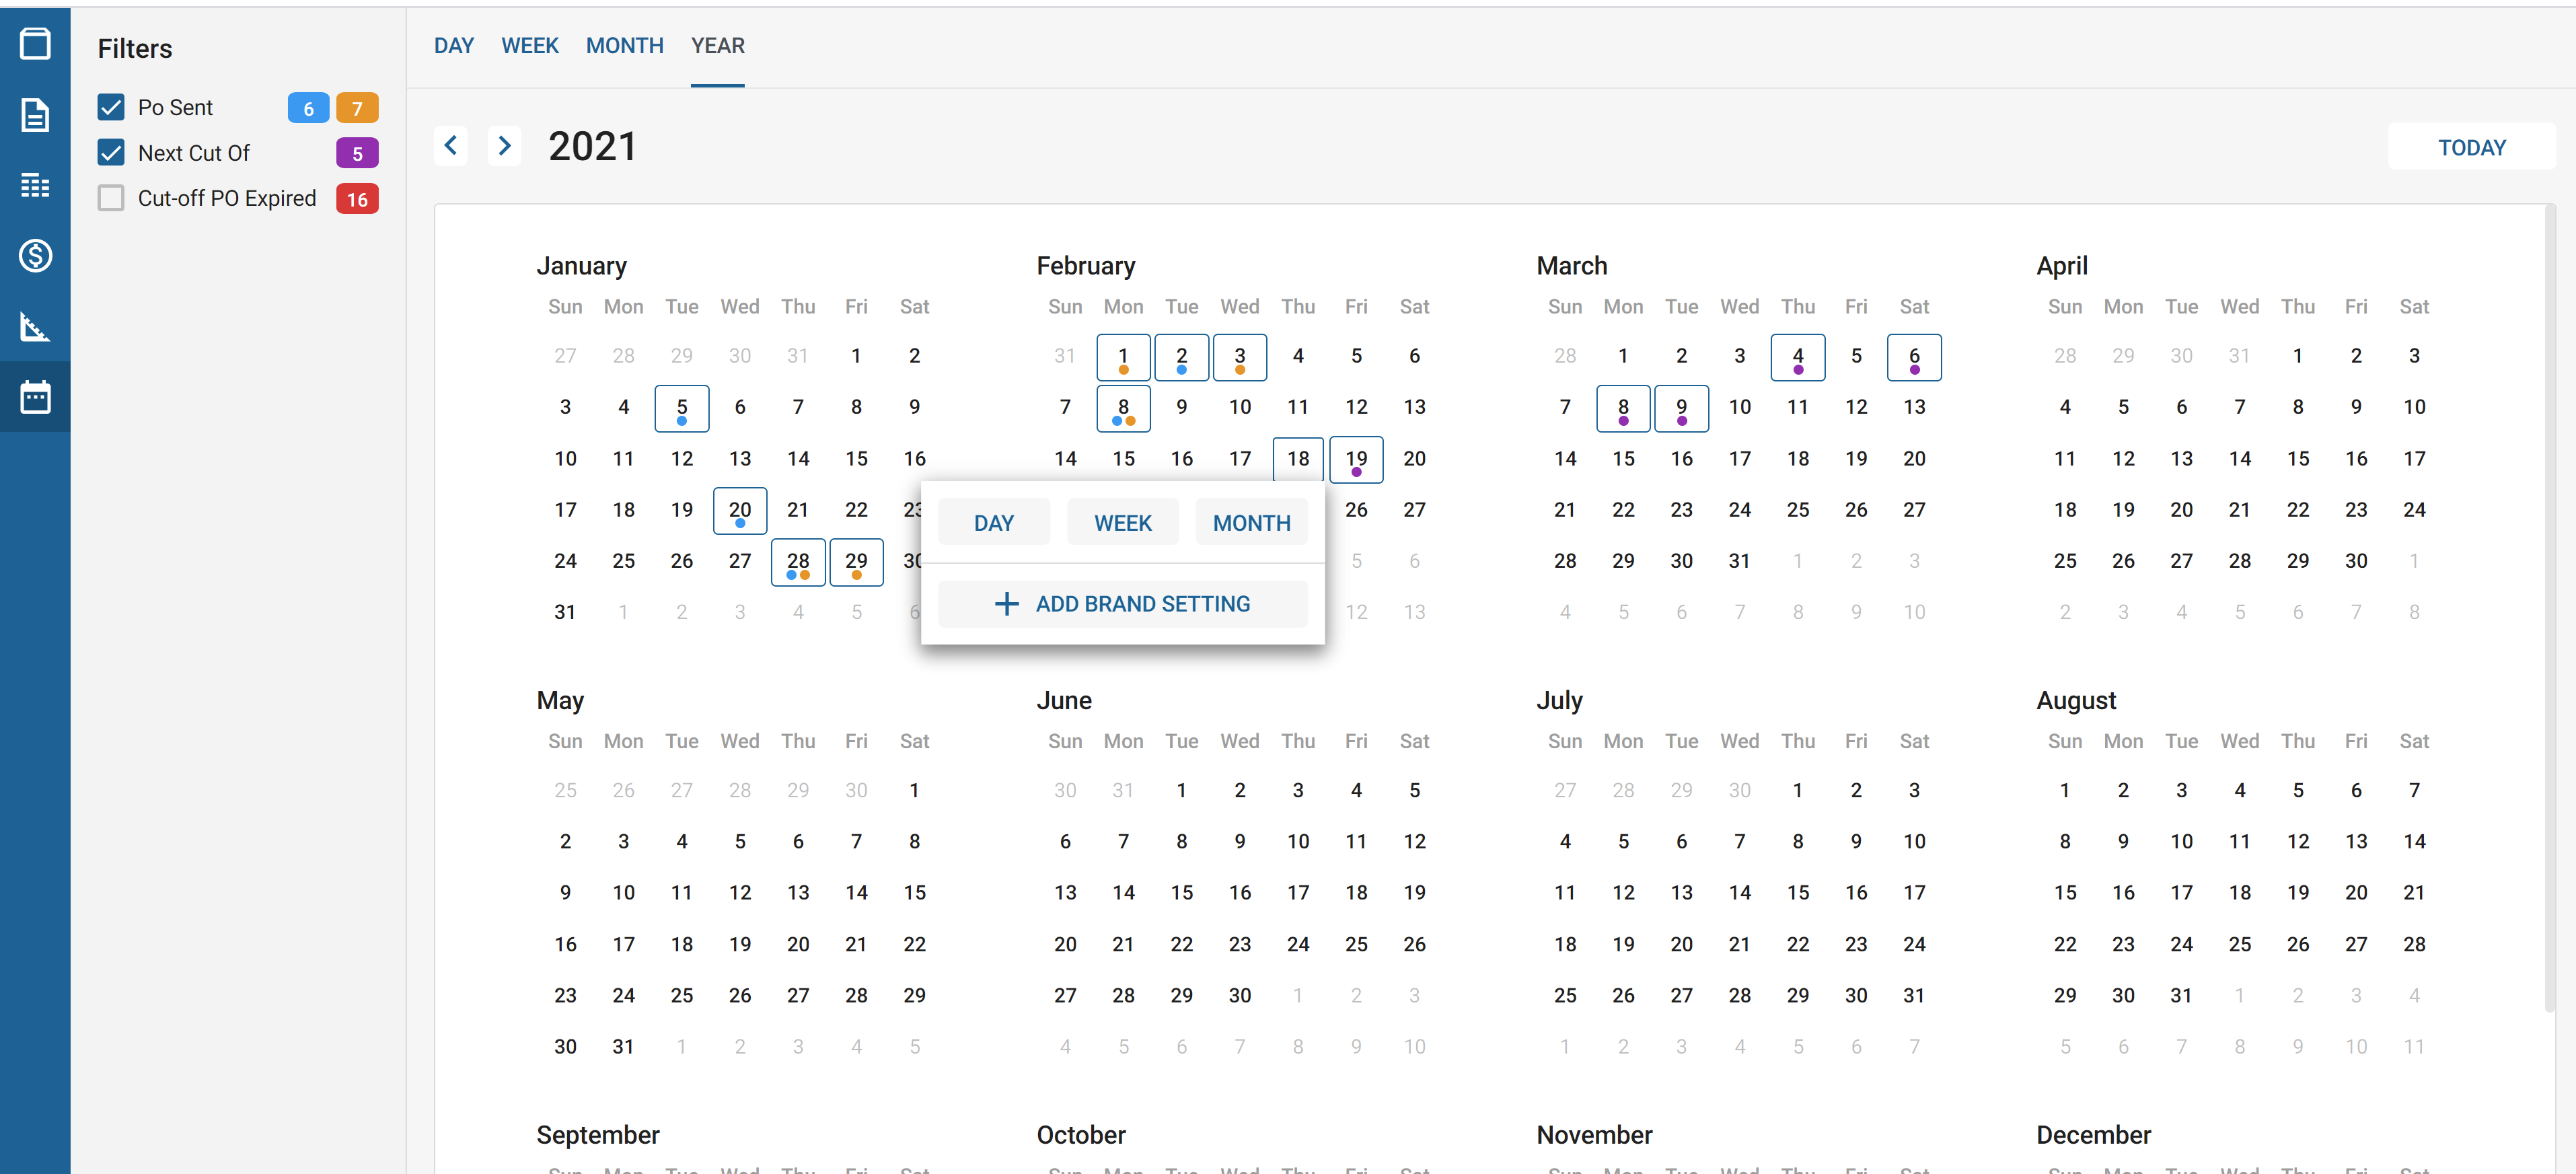2576x1174 pixels.
Task: Go to previous year with left chevron
Action: pyautogui.click(x=451, y=146)
